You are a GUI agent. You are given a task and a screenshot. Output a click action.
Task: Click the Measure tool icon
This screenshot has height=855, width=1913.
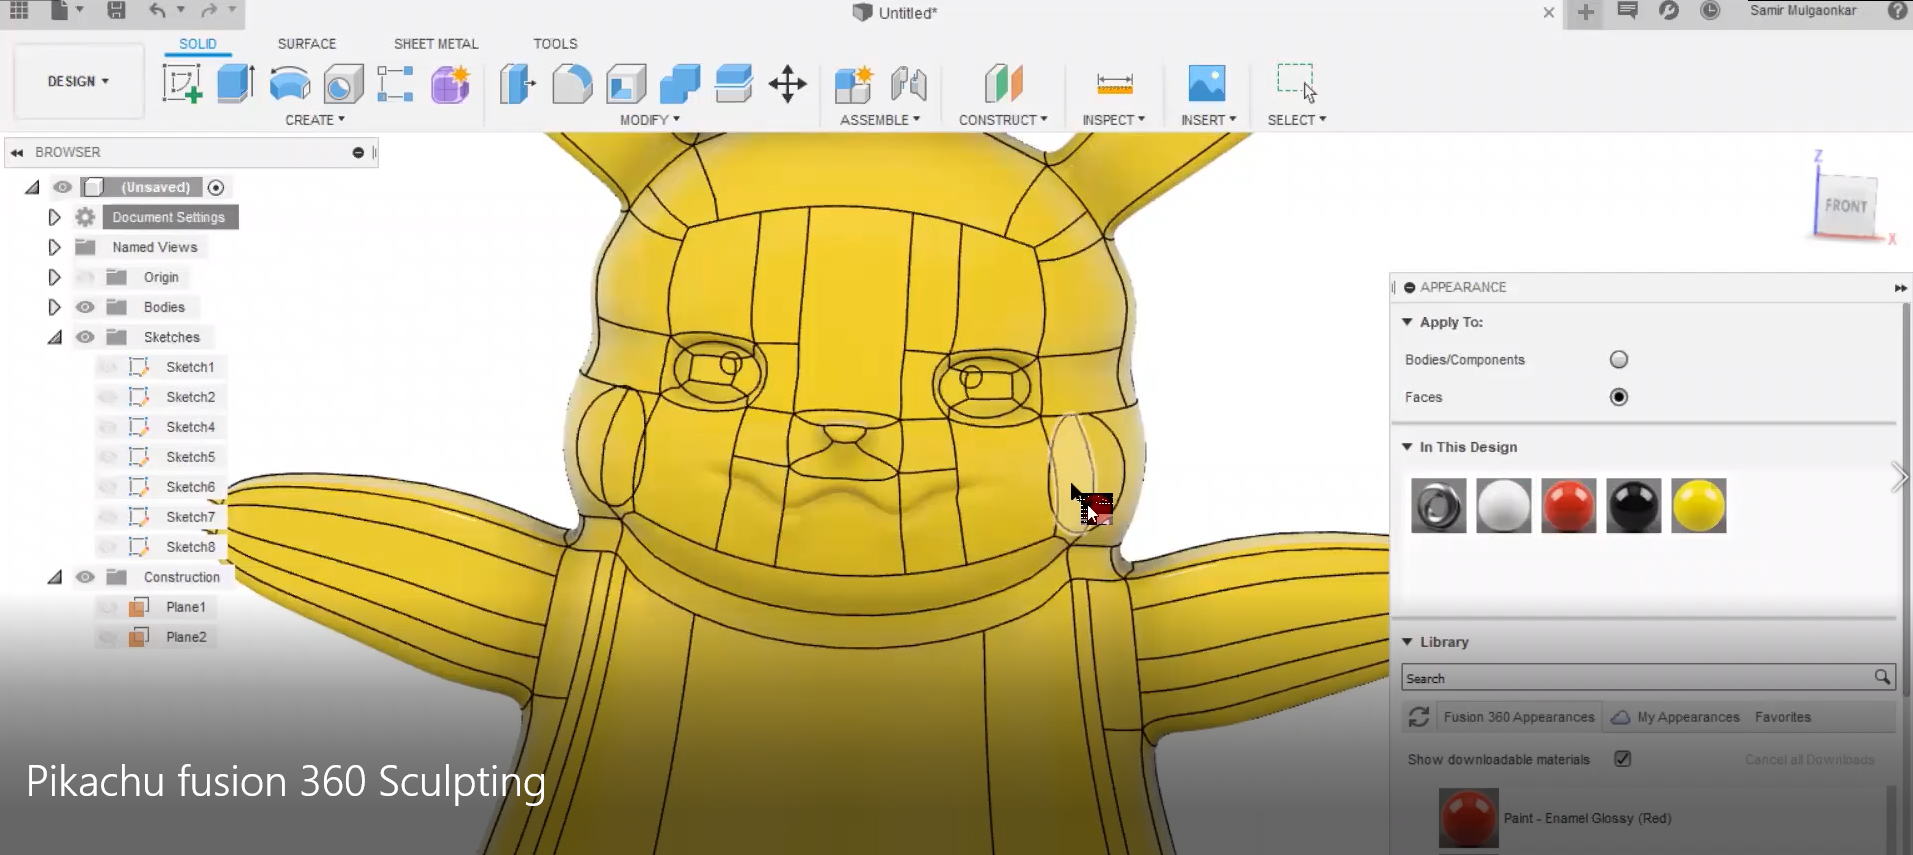[x=1114, y=84]
